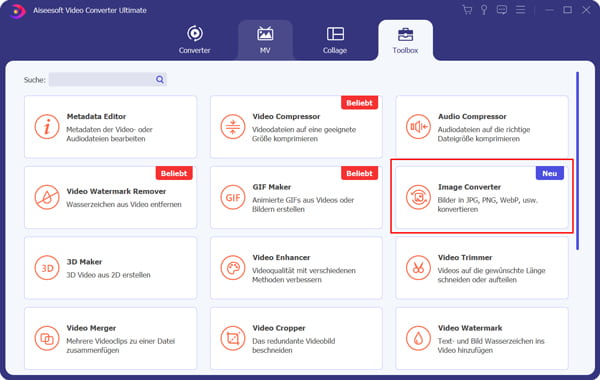This screenshot has width=600, height=380.
Task: Open the Metadata Editor info icon
Action: point(47,127)
